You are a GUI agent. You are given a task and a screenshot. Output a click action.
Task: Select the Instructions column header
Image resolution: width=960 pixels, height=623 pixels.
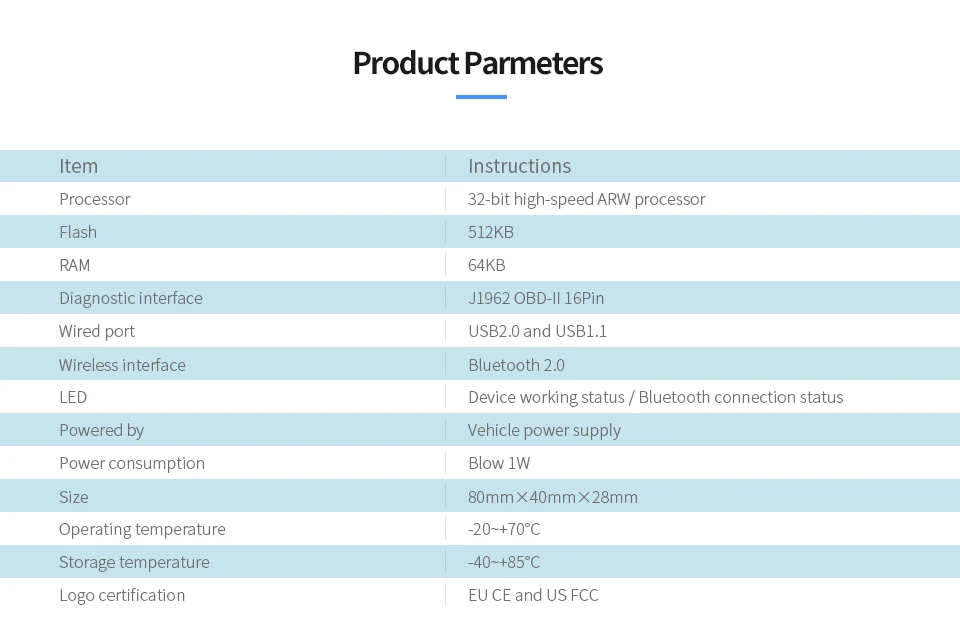point(519,166)
